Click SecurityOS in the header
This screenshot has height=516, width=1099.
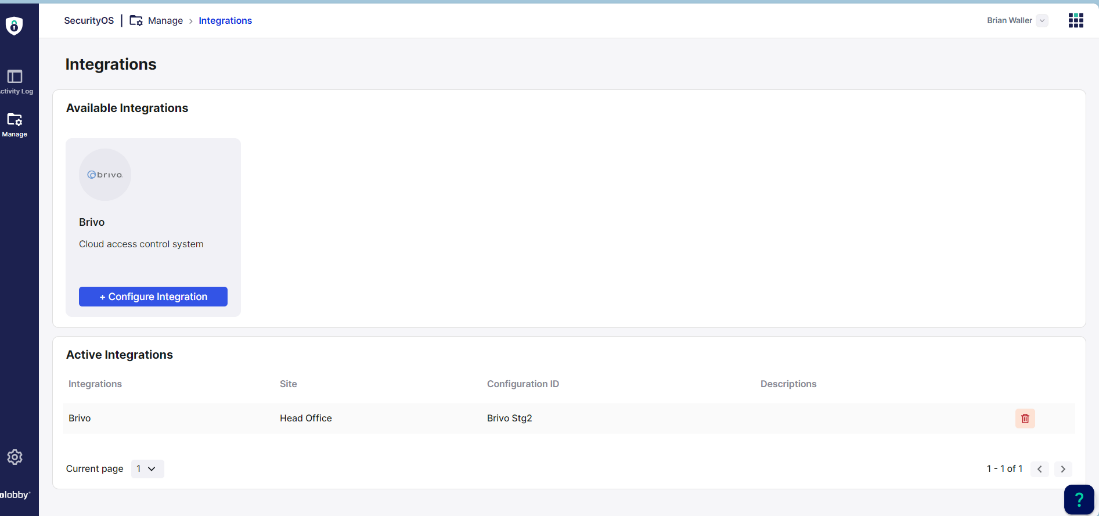click(88, 20)
